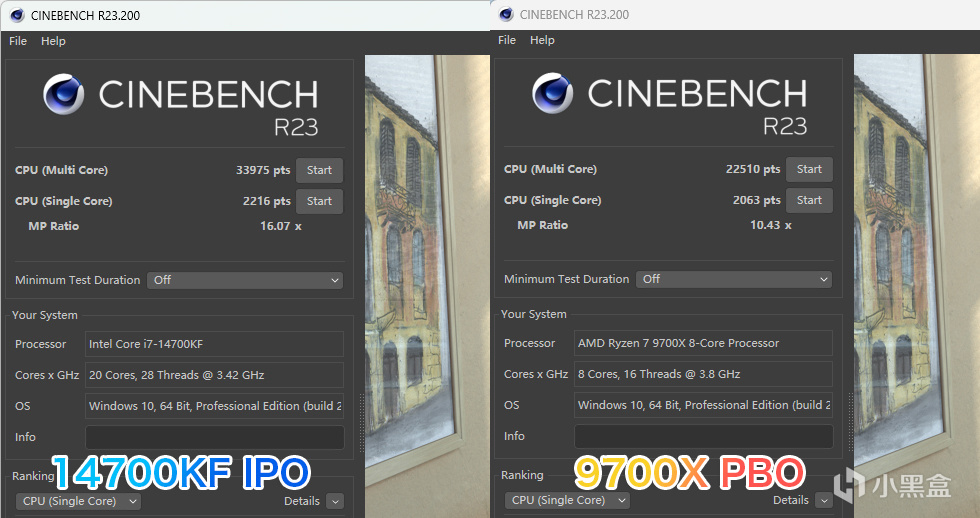Click AMD Ryzen 7 9700X processor field

click(x=703, y=343)
